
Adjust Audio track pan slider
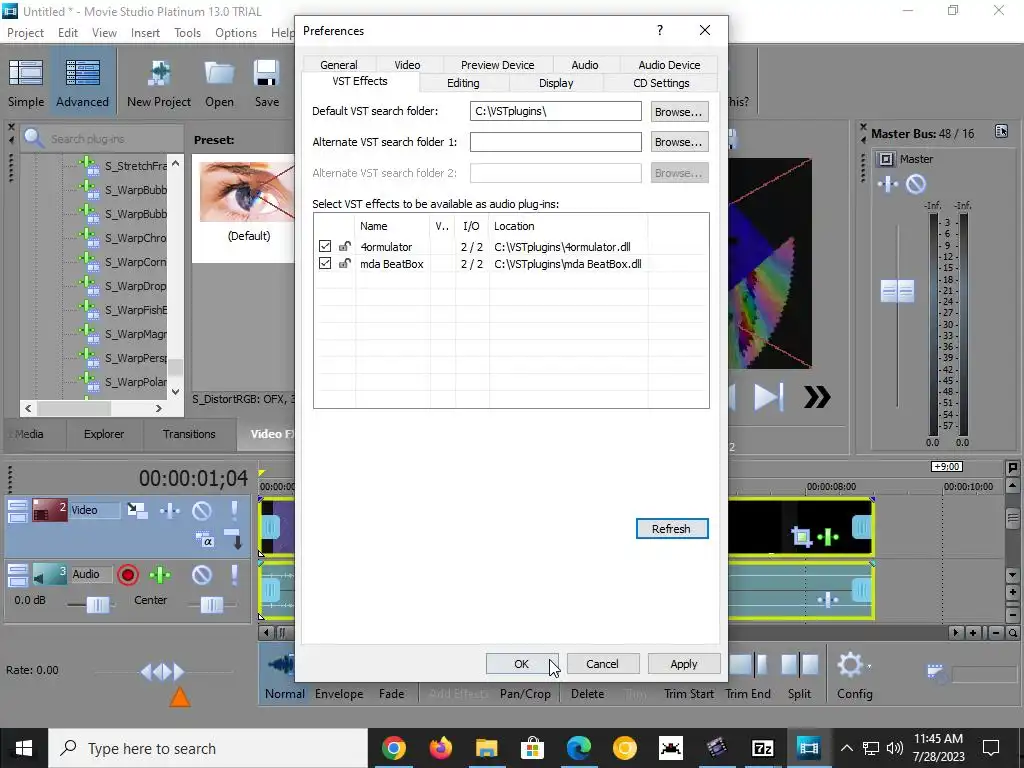[212, 605]
